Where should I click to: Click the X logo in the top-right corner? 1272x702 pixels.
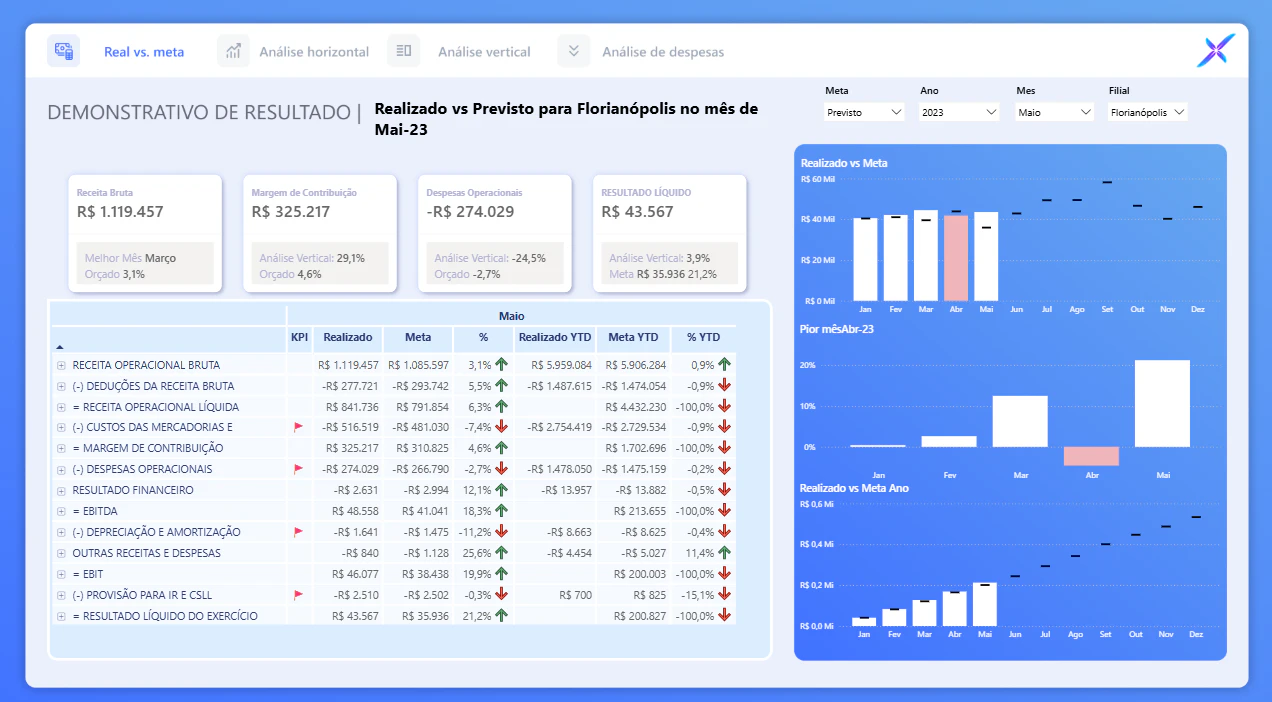(1216, 51)
